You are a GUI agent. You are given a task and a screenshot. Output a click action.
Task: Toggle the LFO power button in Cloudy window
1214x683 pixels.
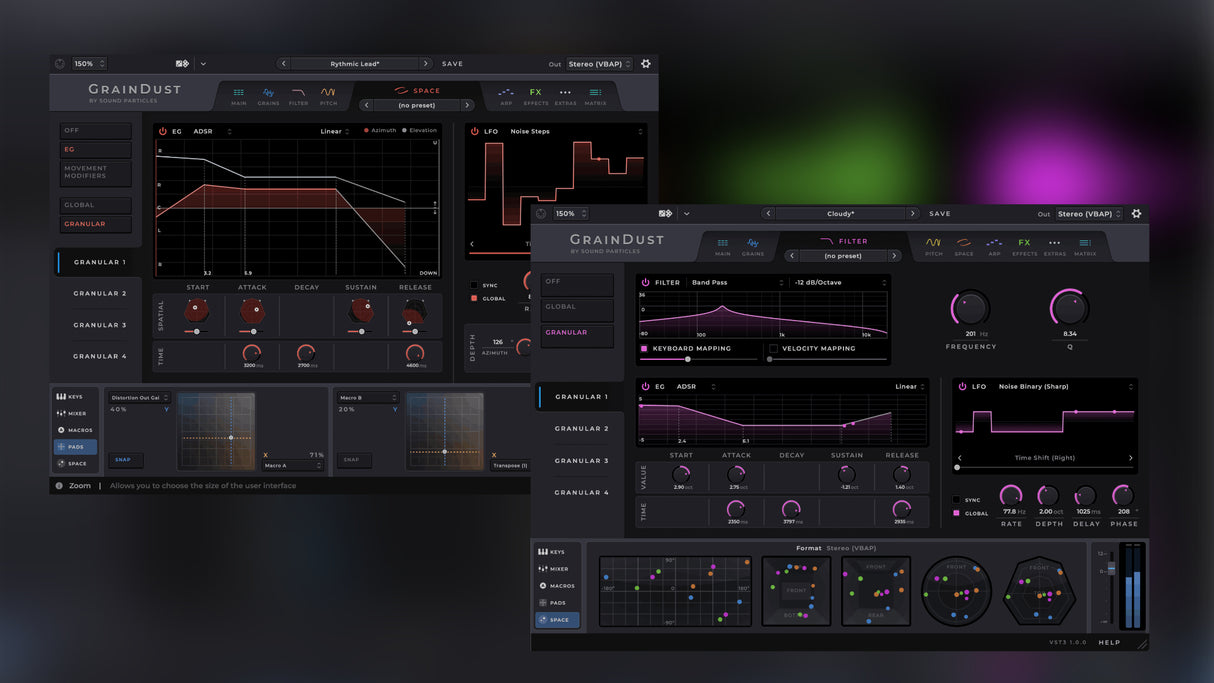pos(962,386)
